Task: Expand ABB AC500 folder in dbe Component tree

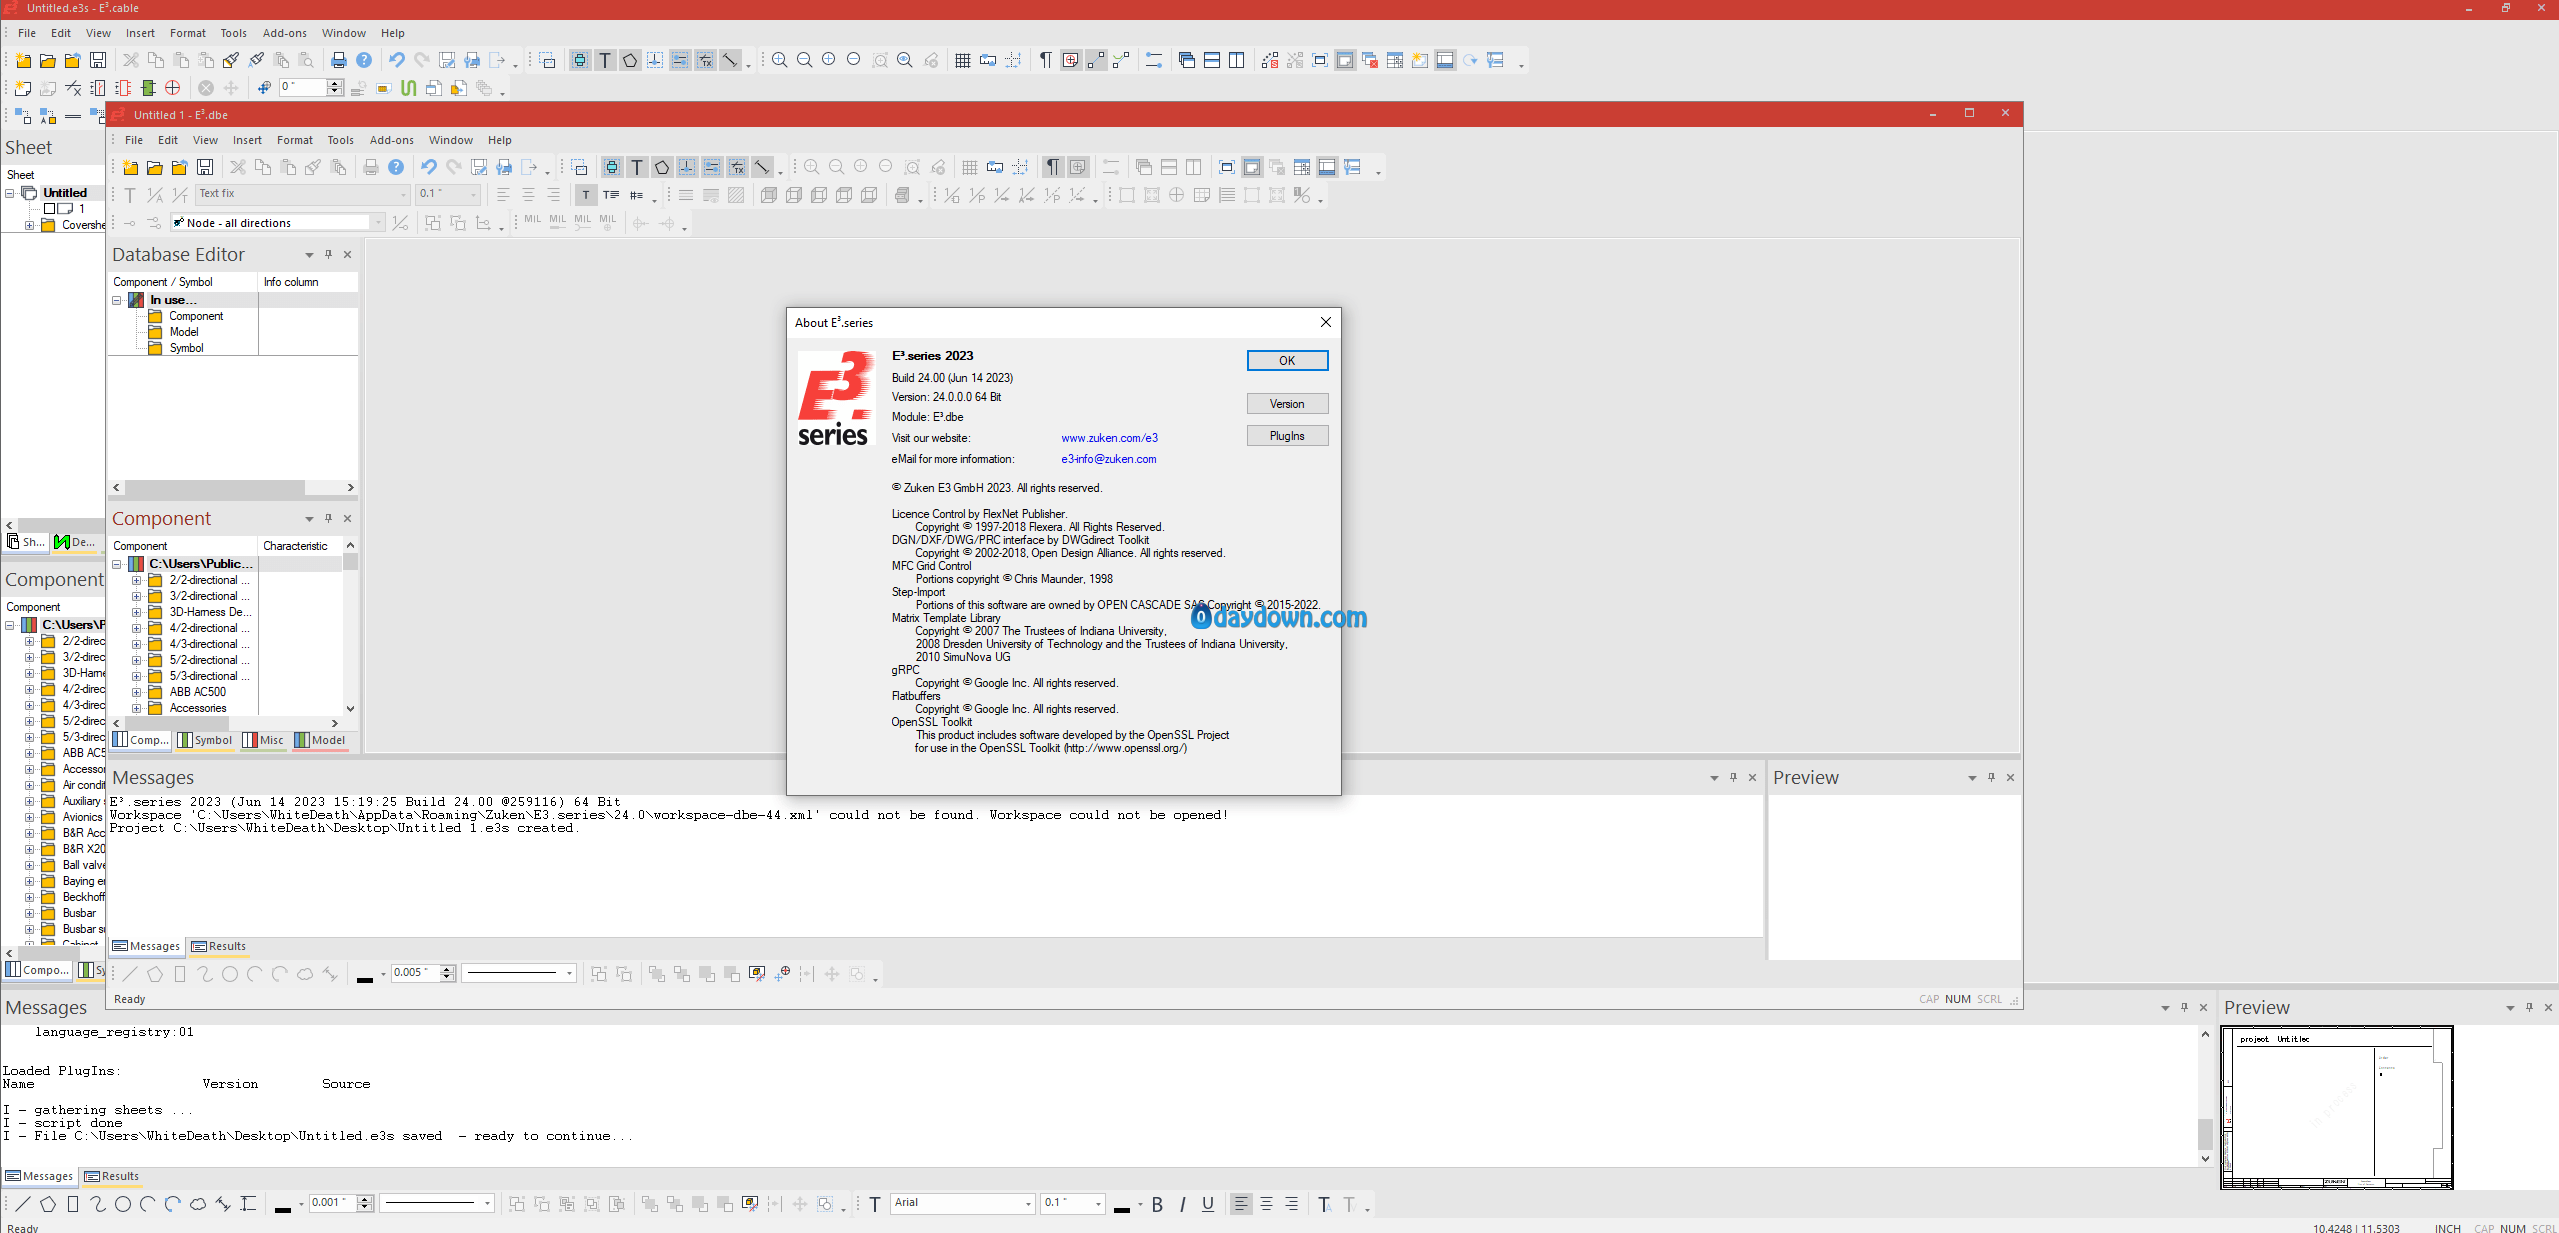Action: [137, 692]
